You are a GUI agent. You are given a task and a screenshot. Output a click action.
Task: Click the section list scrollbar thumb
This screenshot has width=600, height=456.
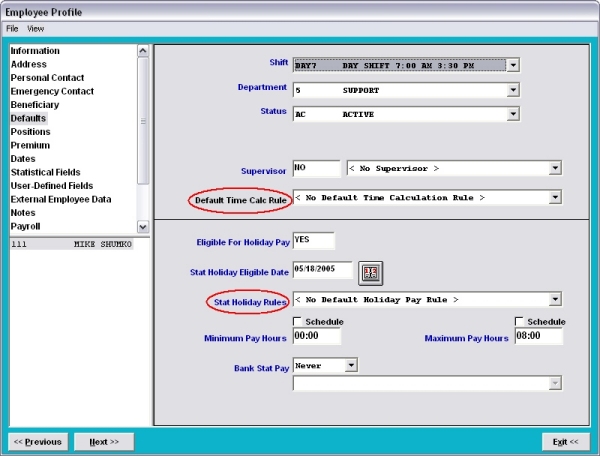143,121
